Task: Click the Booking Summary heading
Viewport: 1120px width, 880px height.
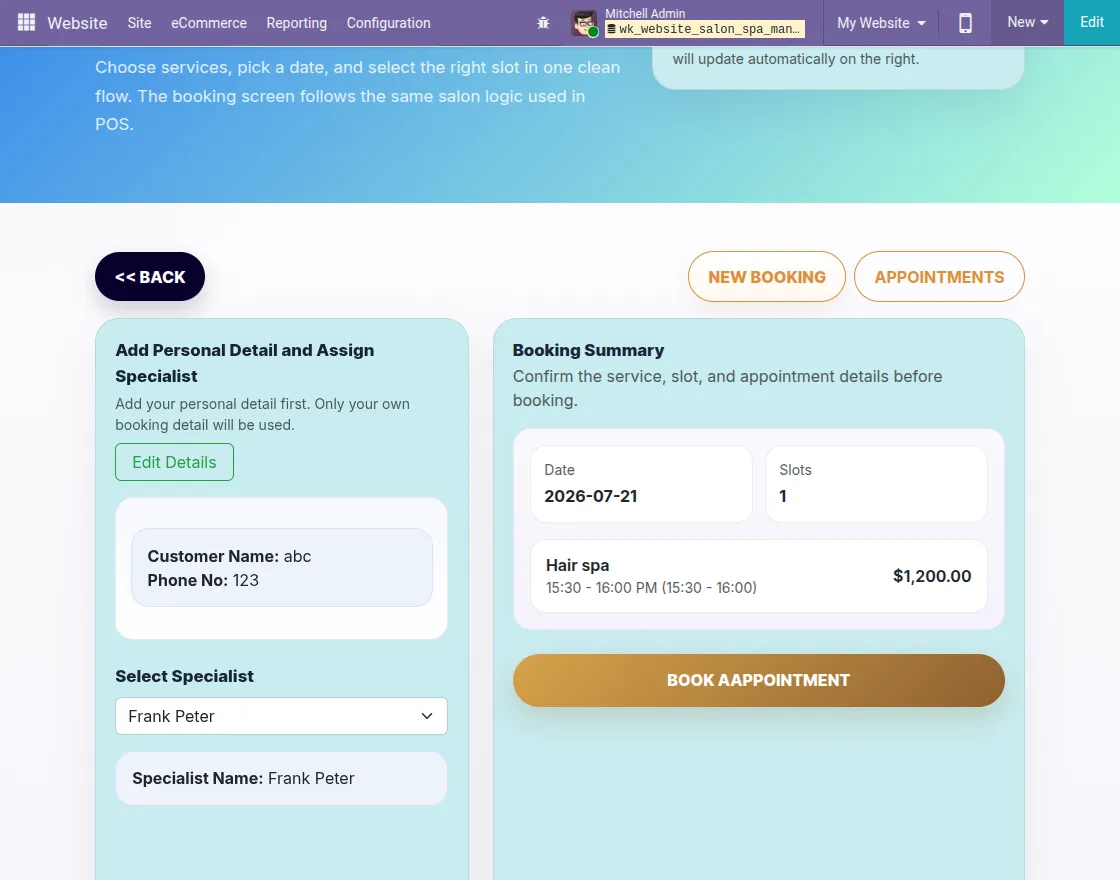Action: point(589,350)
